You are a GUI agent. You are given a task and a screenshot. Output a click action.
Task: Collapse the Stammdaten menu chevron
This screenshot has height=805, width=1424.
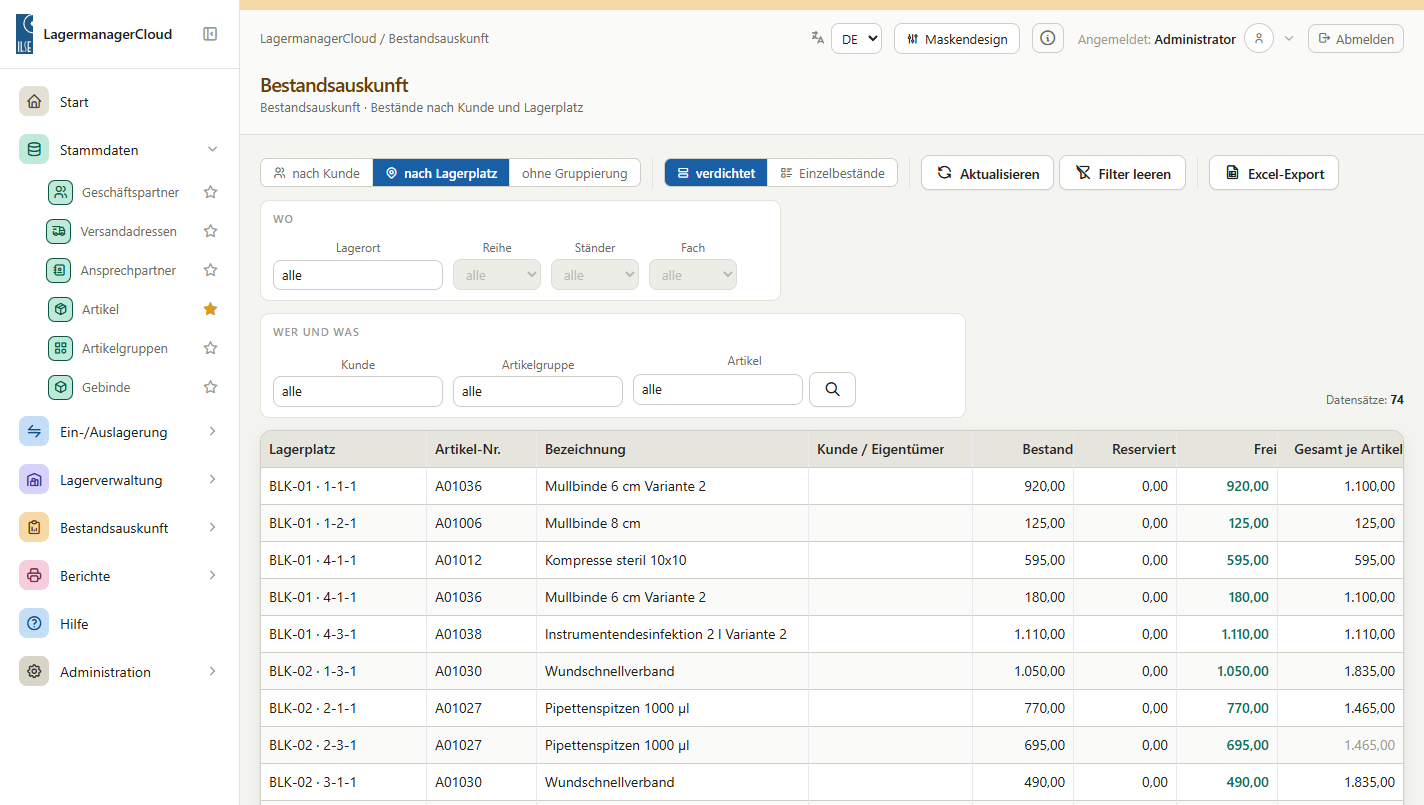click(212, 150)
